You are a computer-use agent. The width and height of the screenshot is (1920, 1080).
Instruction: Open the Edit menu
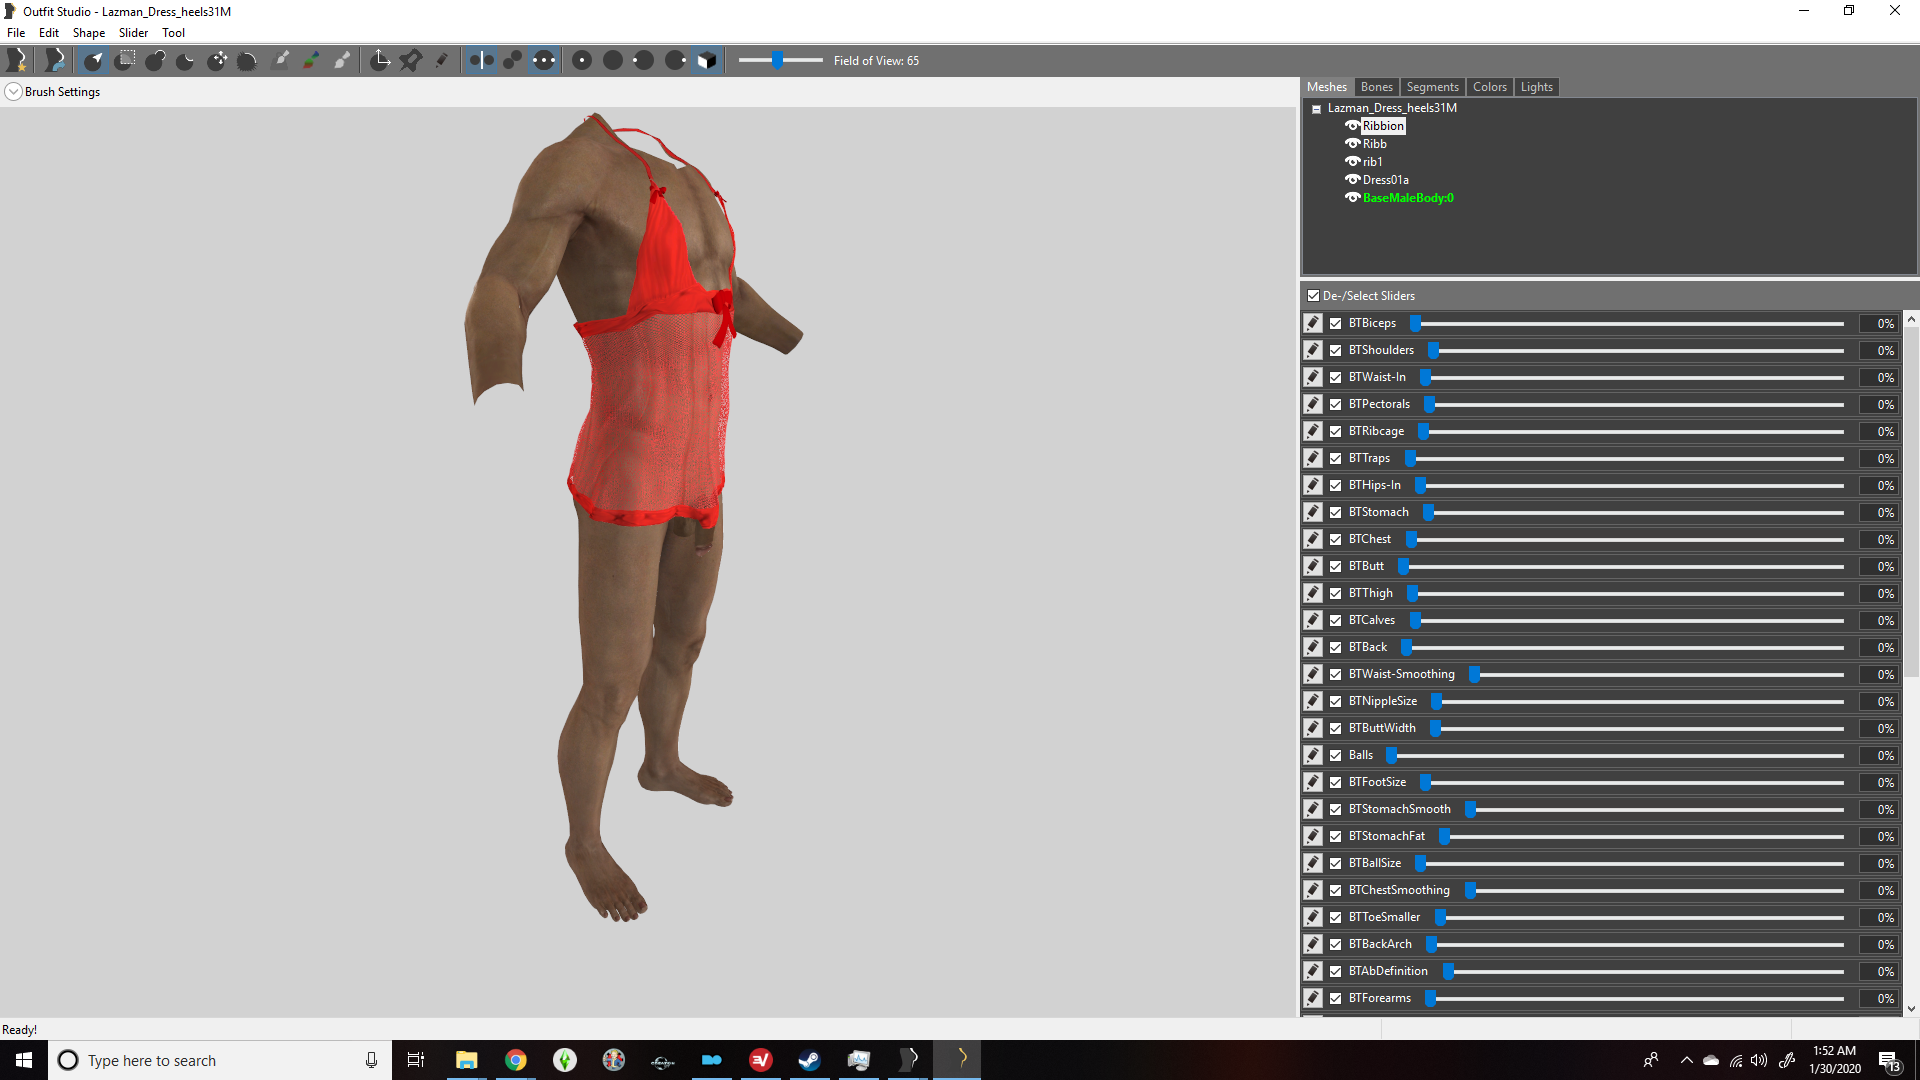[49, 33]
